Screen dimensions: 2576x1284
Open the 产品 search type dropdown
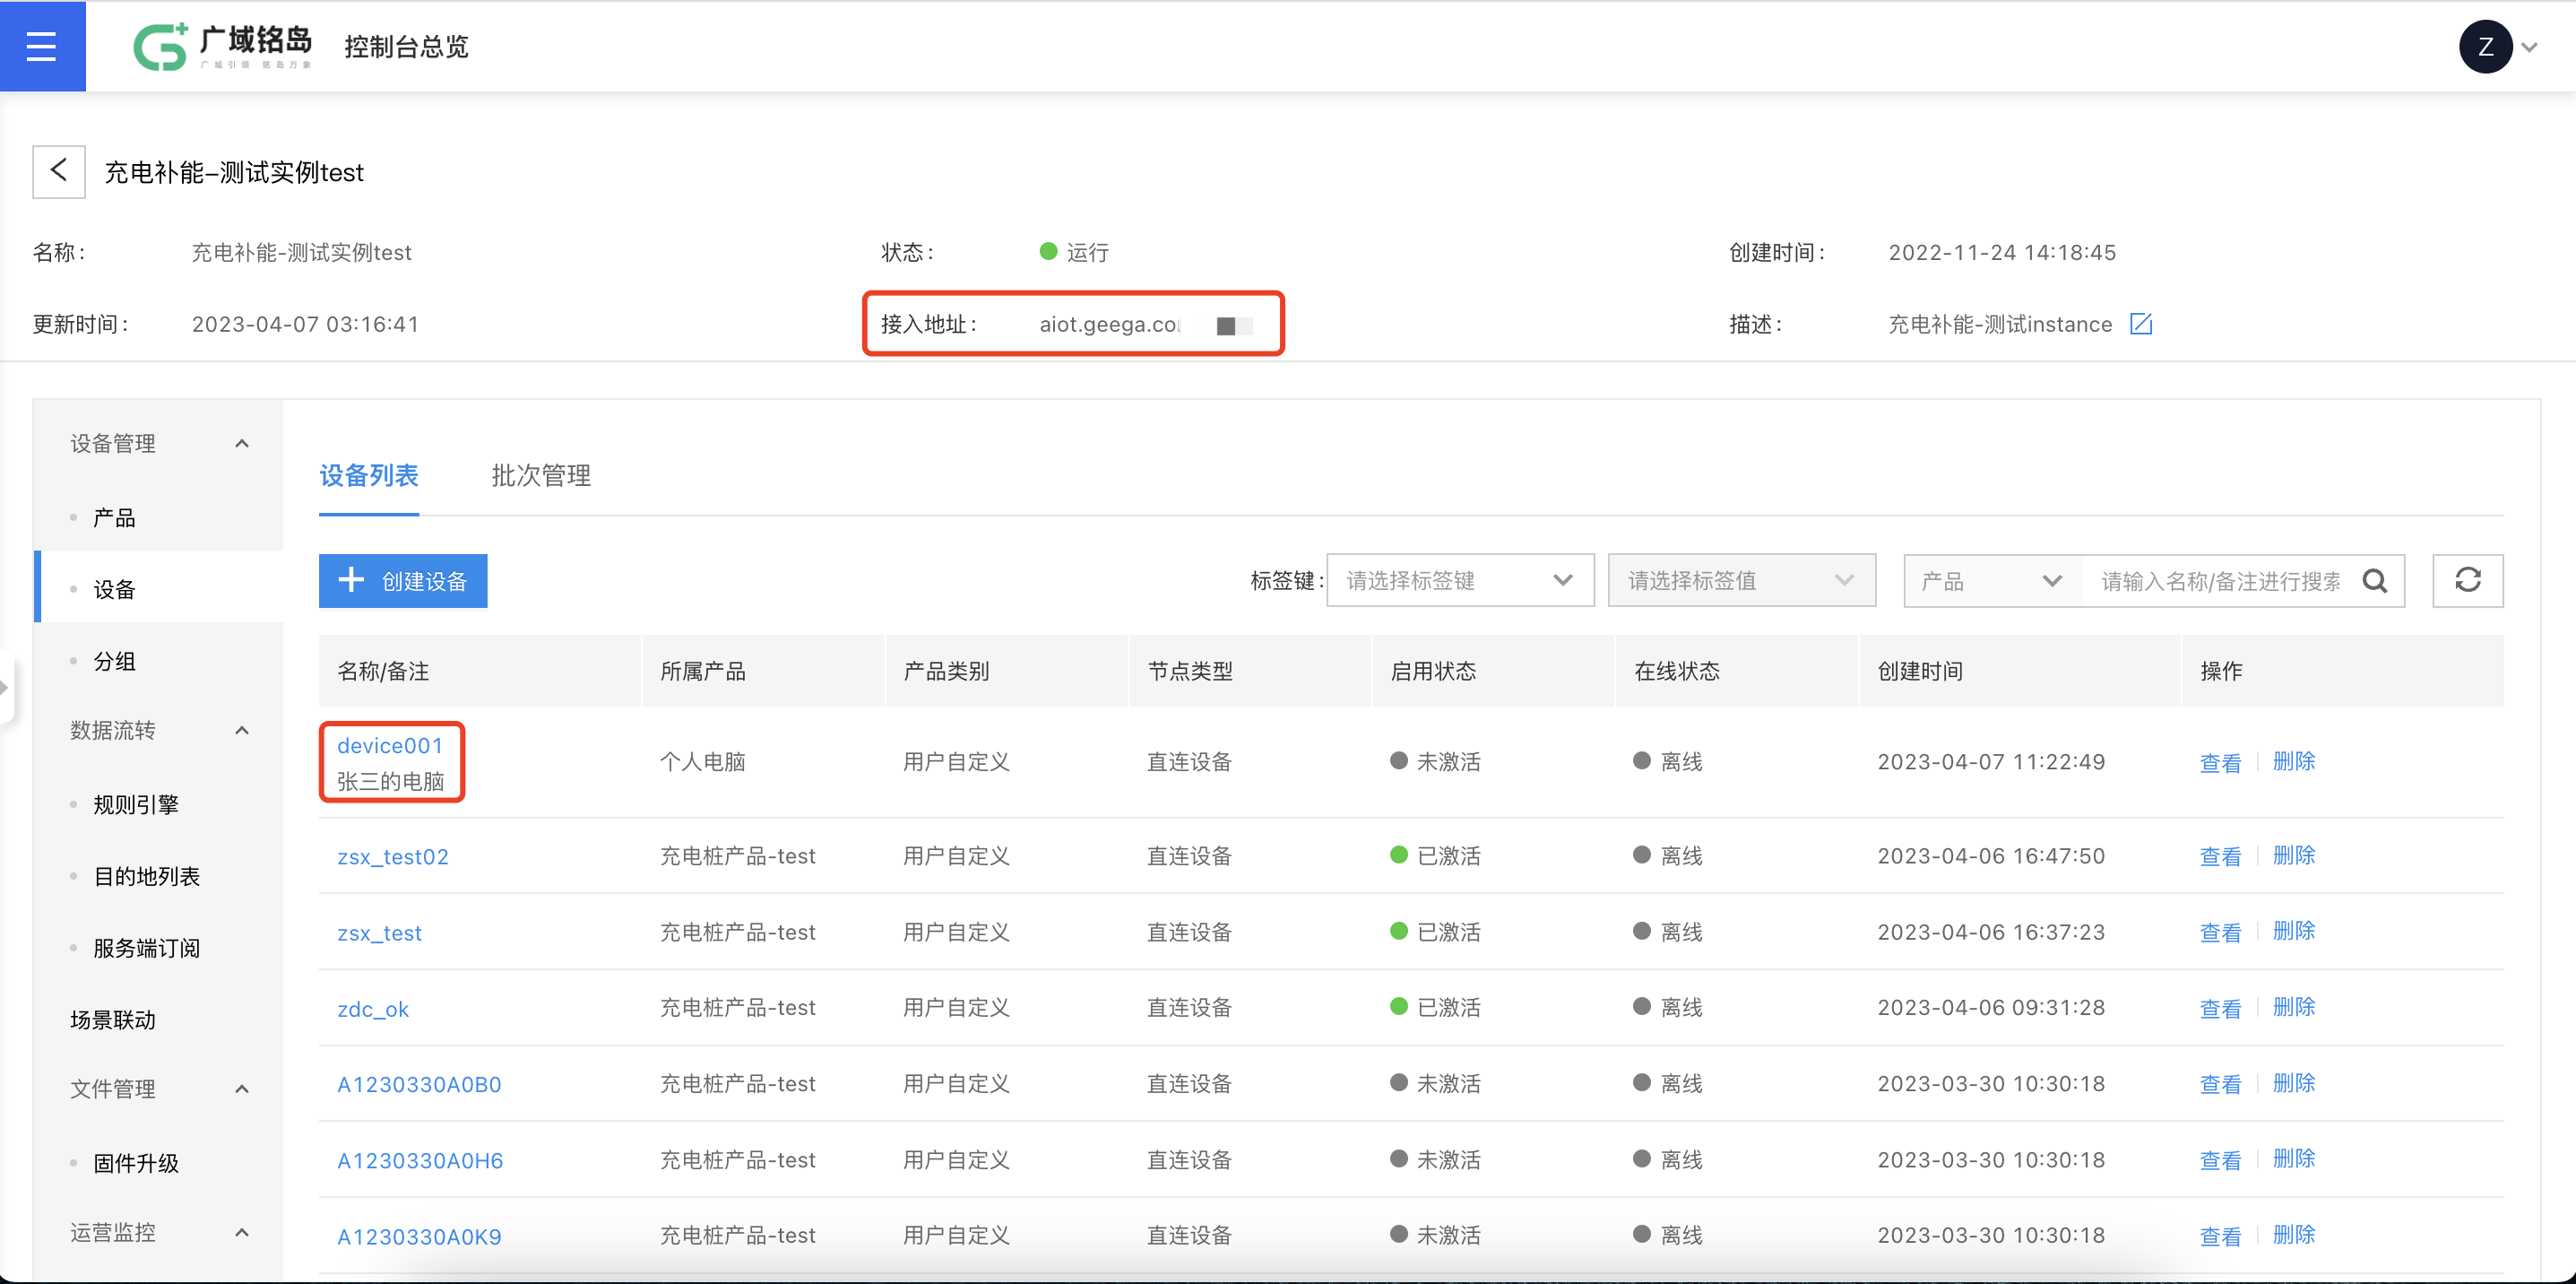pos(1992,581)
